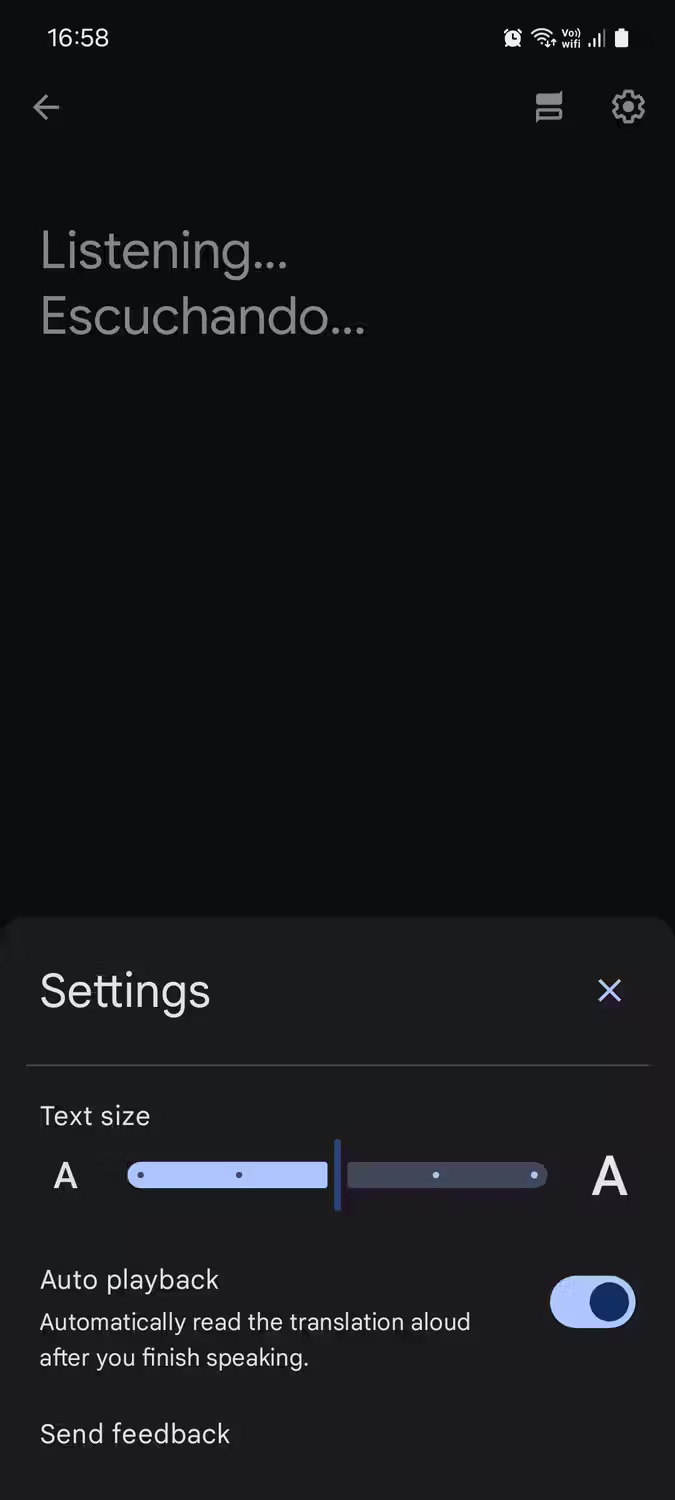This screenshot has height=1500, width=675.
Task: Open Send feedback
Action: pyautogui.click(x=135, y=1433)
